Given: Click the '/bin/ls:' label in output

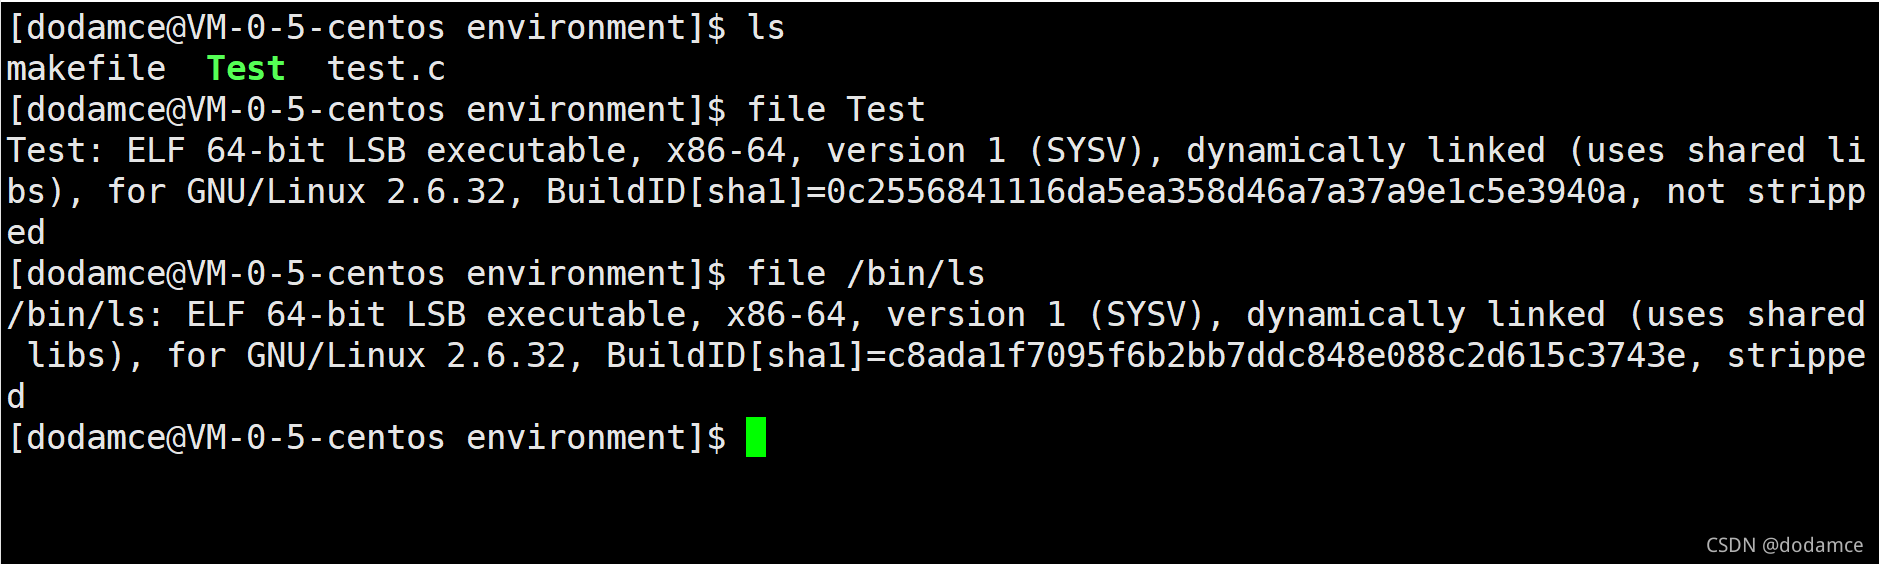Looking at the screenshot, I should [86, 315].
